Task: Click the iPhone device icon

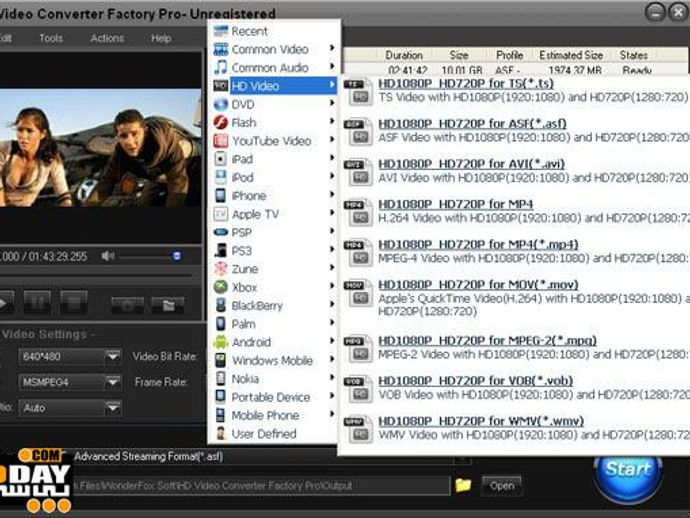Action: tap(220, 195)
